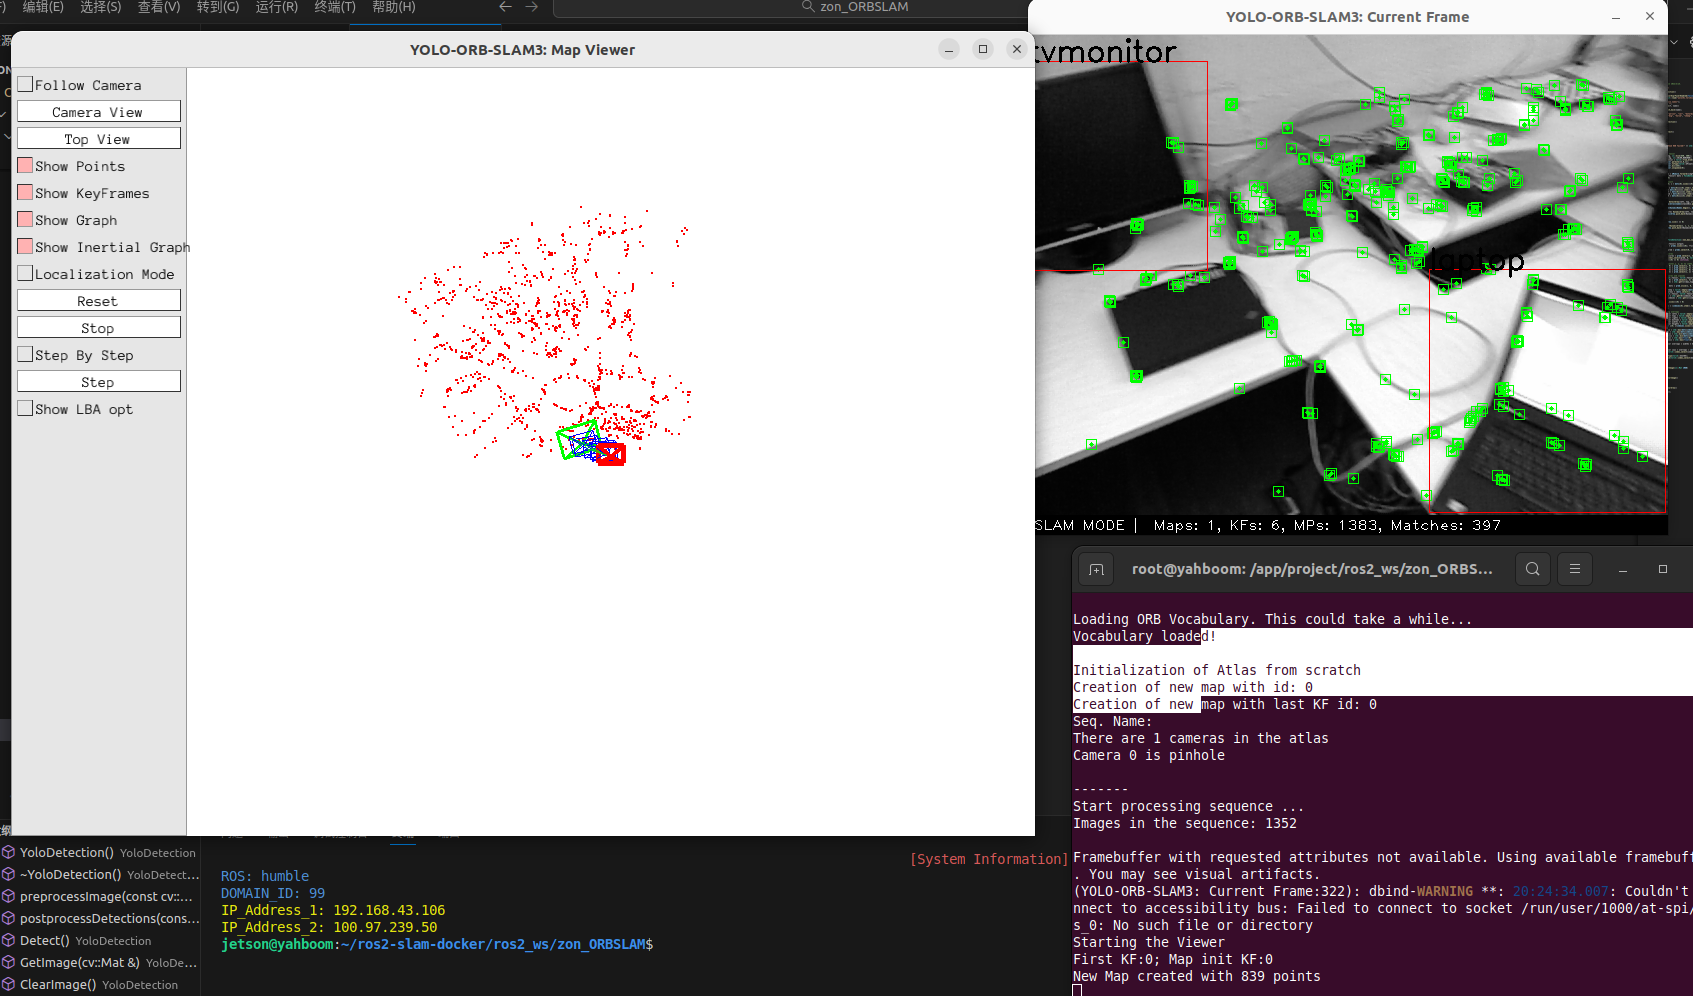Open the 选择(S) menu
Image resolution: width=1693 pixels, height=996 pixels.
(x=101, y=7)
